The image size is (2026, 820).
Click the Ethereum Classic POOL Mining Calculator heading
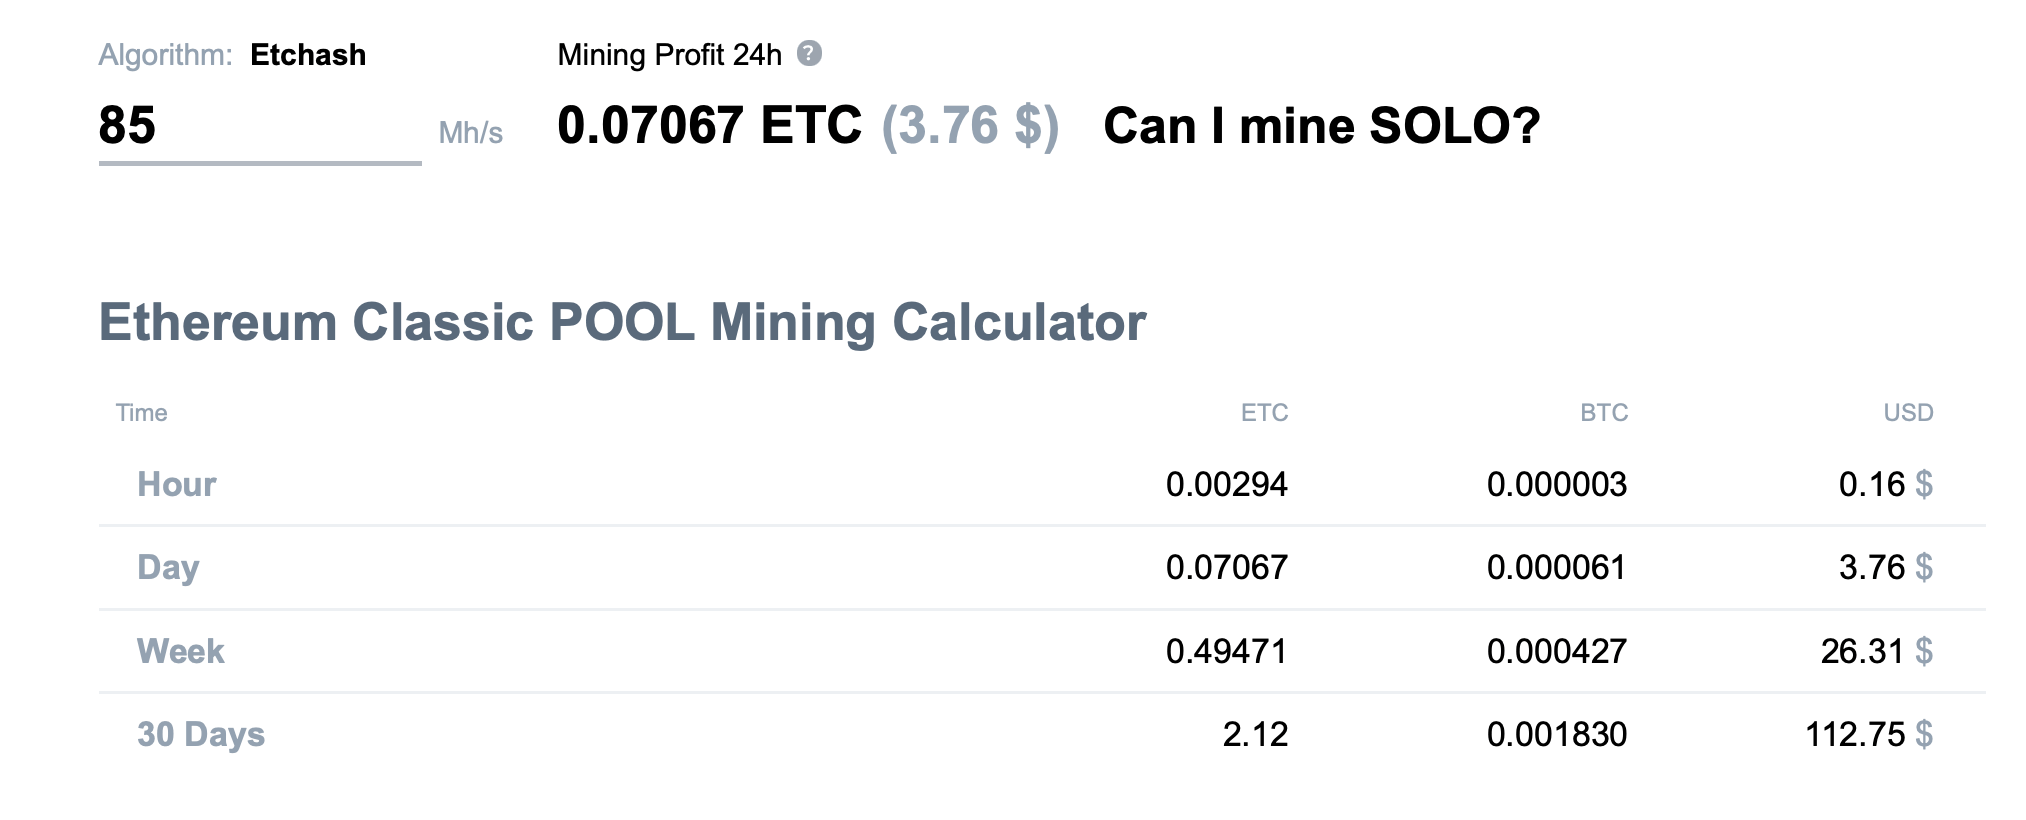coord(622,323)
